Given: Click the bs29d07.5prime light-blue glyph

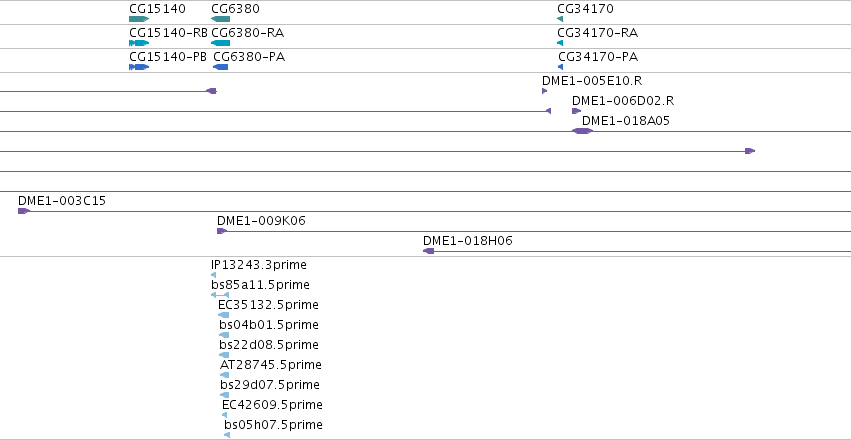Looking at the screenshot, I should pyautogui.click(x=224, y=395).
